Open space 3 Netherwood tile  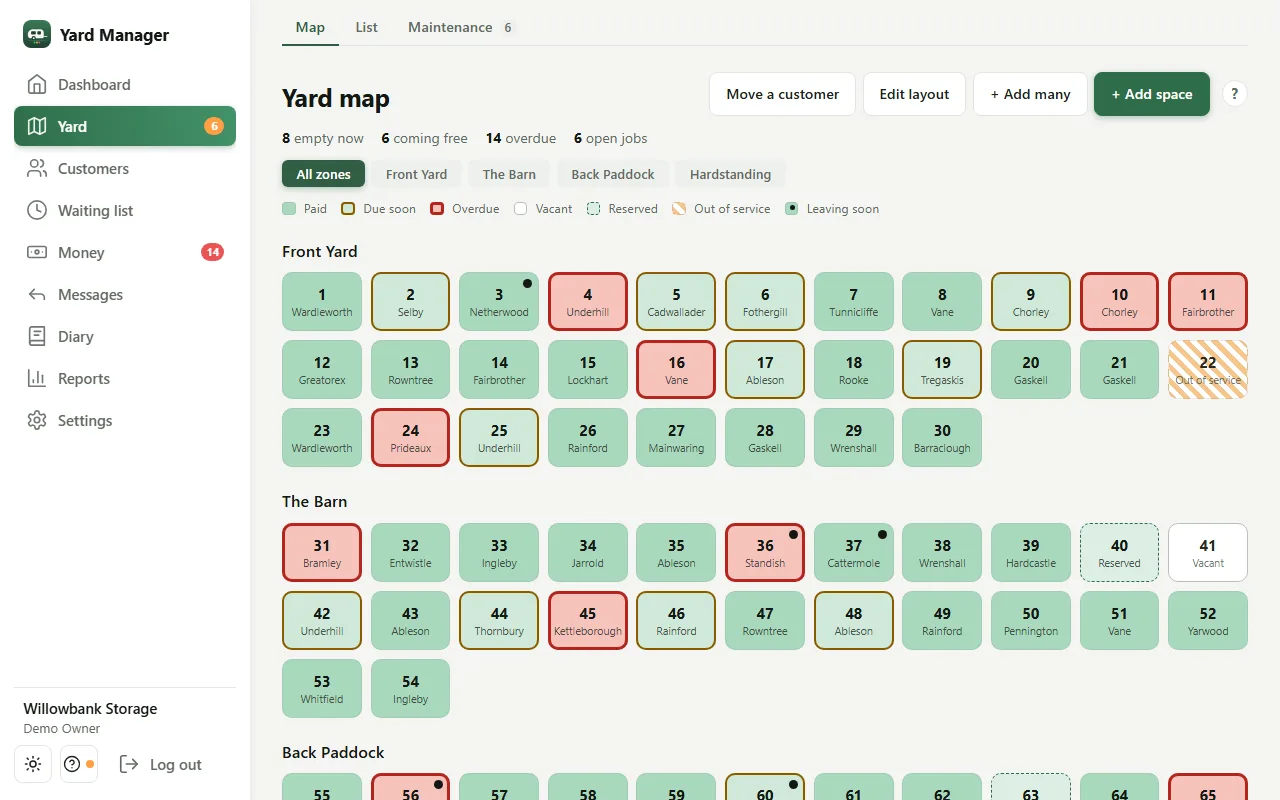click(x=499, y=302)
